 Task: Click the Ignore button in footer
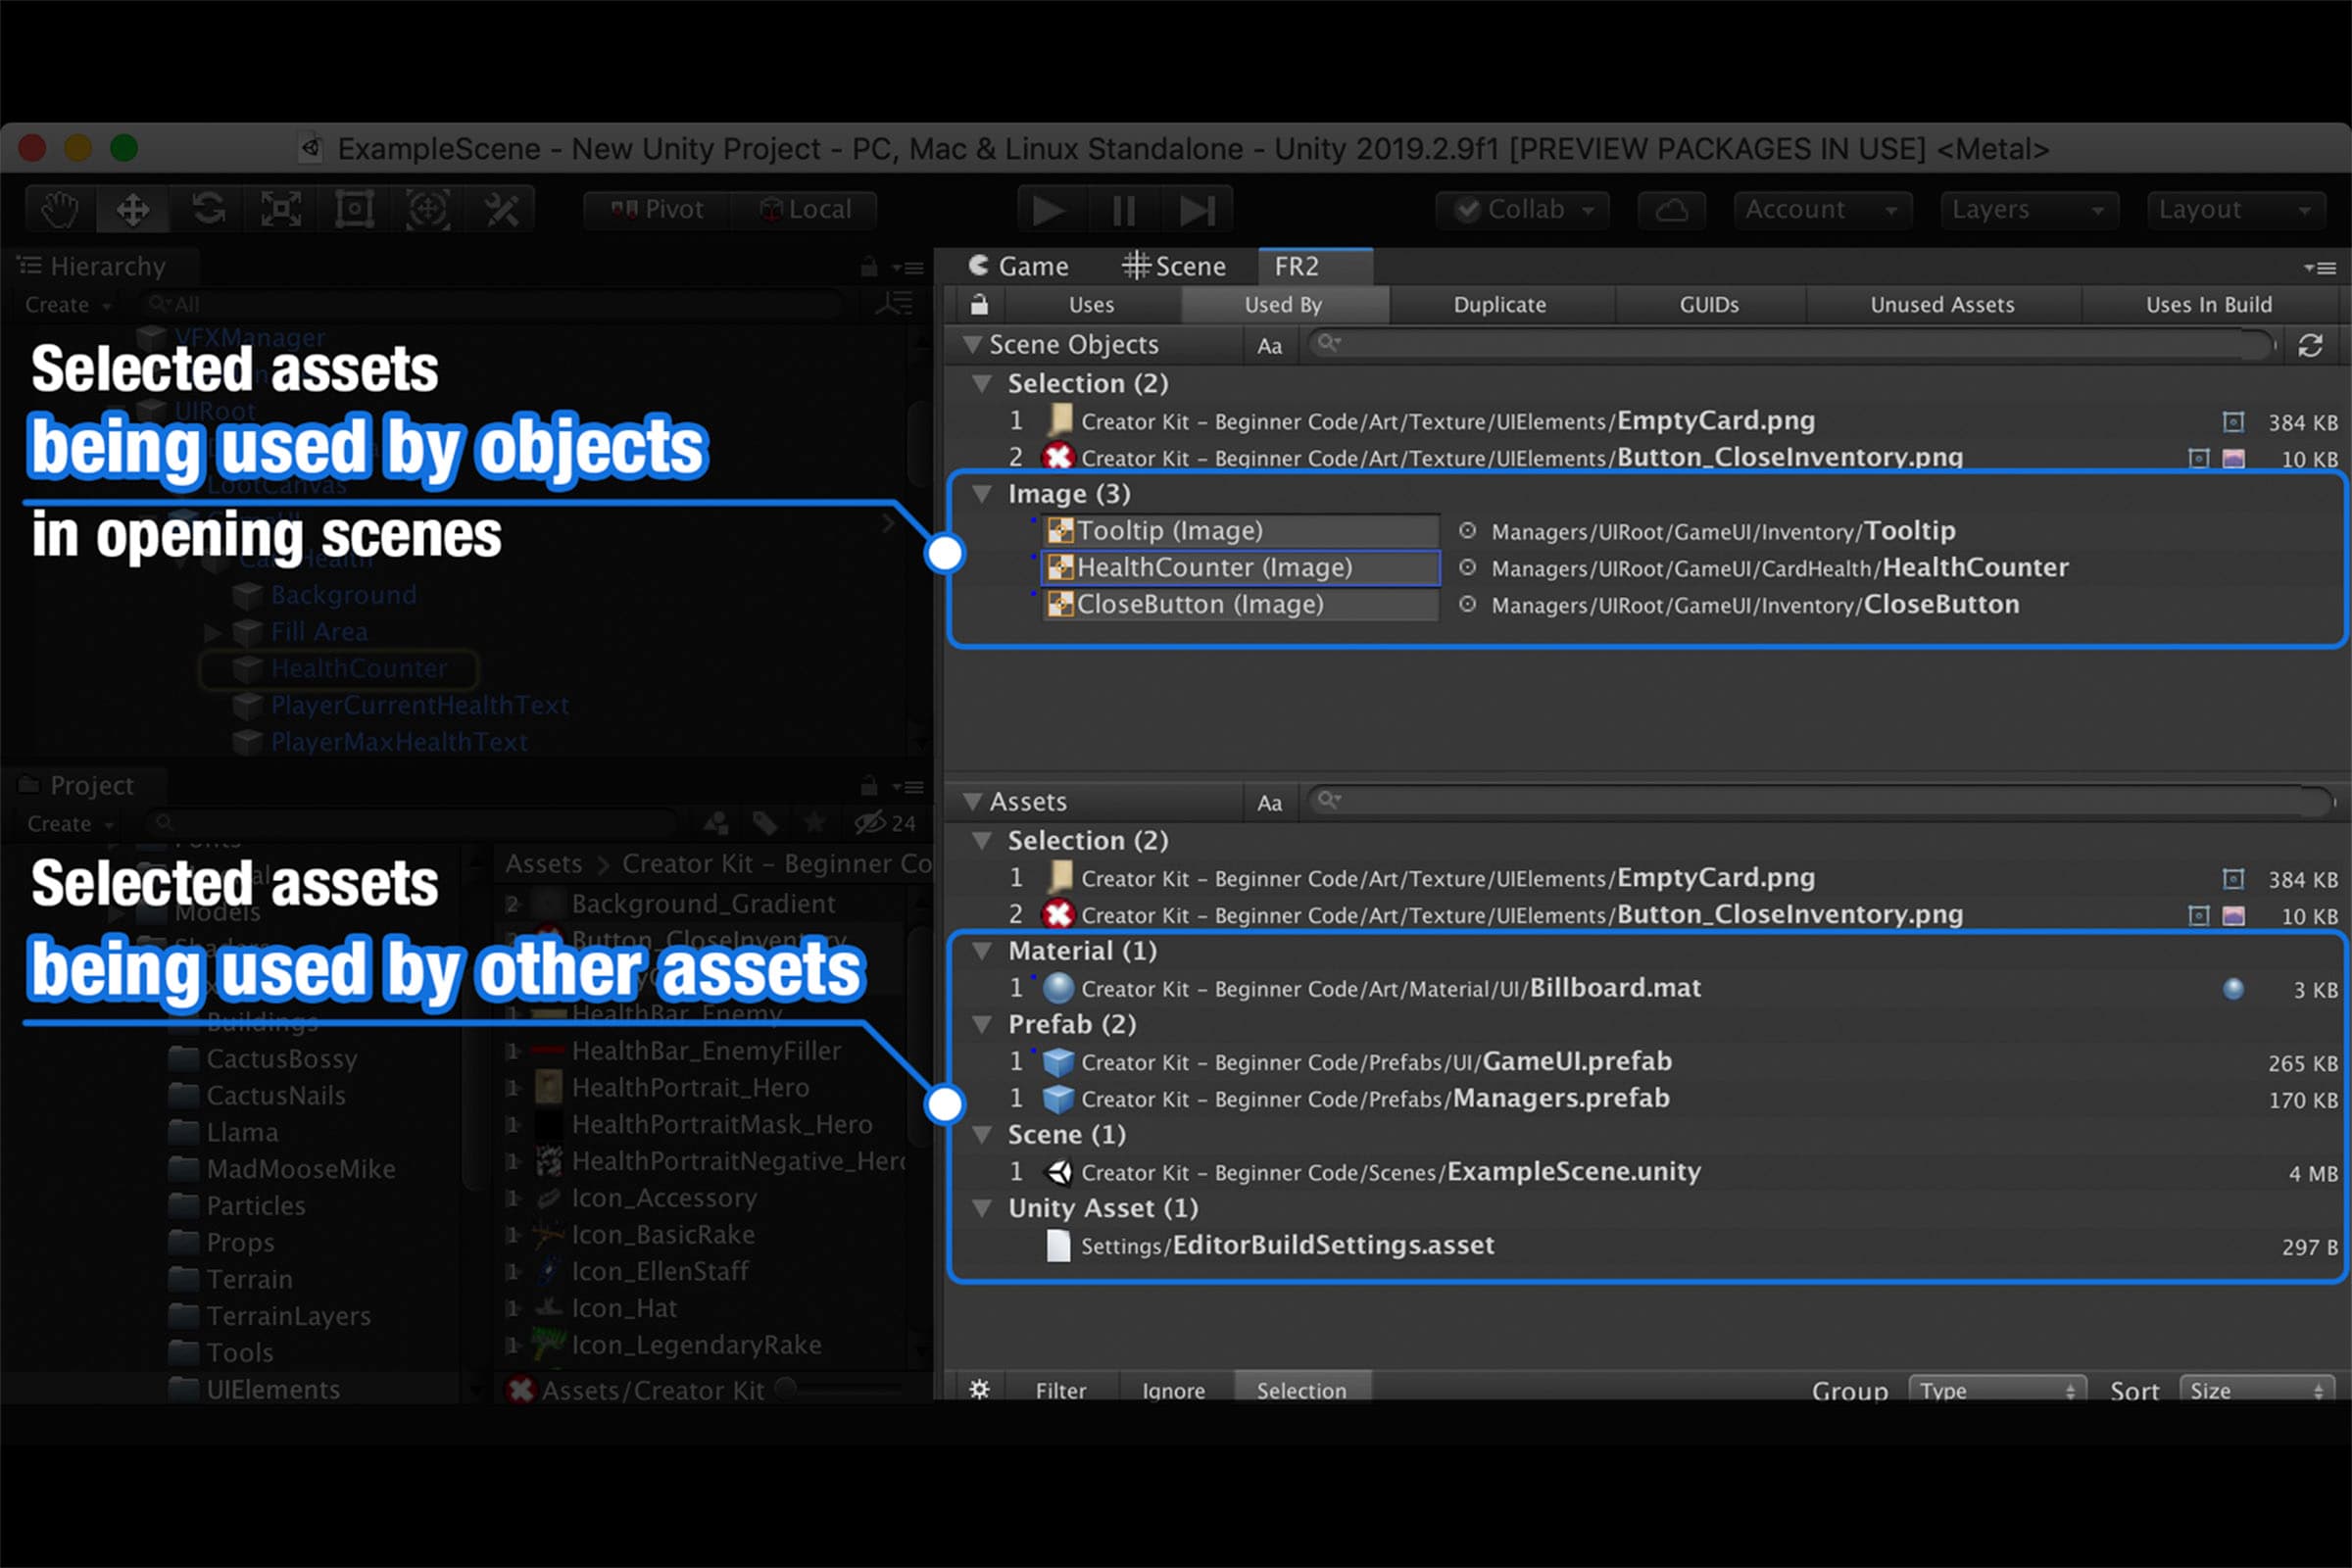(1173, 1390)
